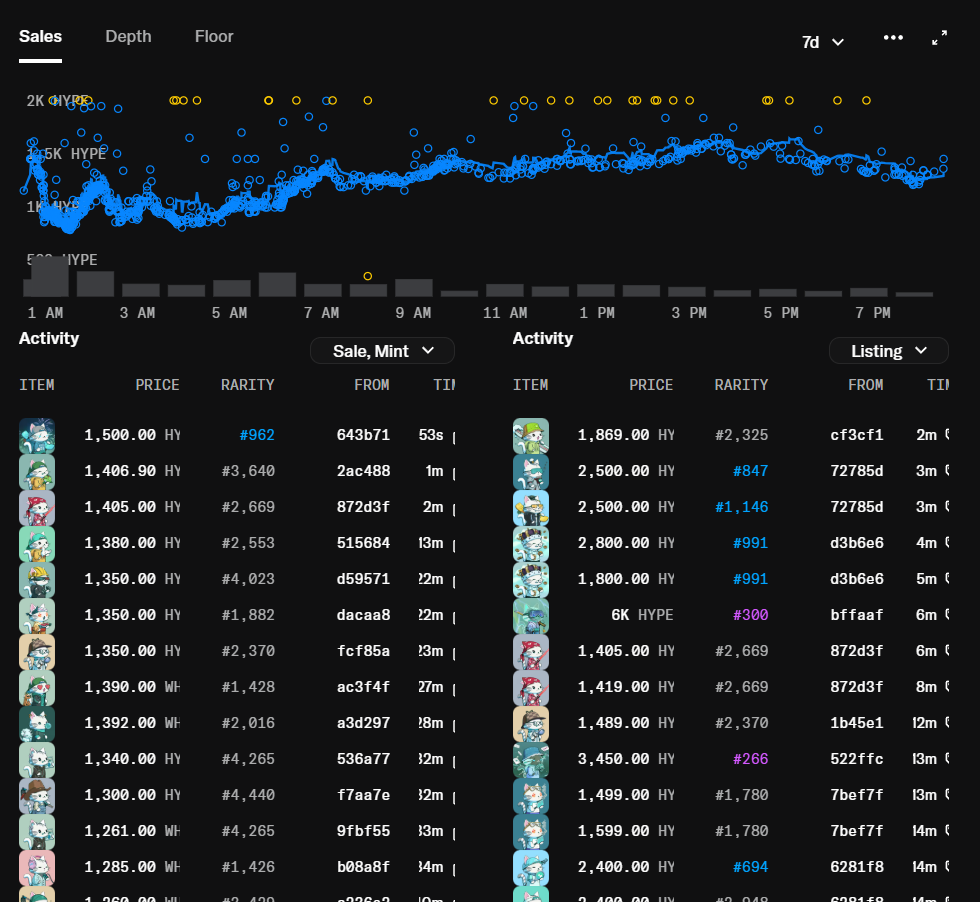
Task: Switch to the Floor tab
Action: (x=214, y=37)
